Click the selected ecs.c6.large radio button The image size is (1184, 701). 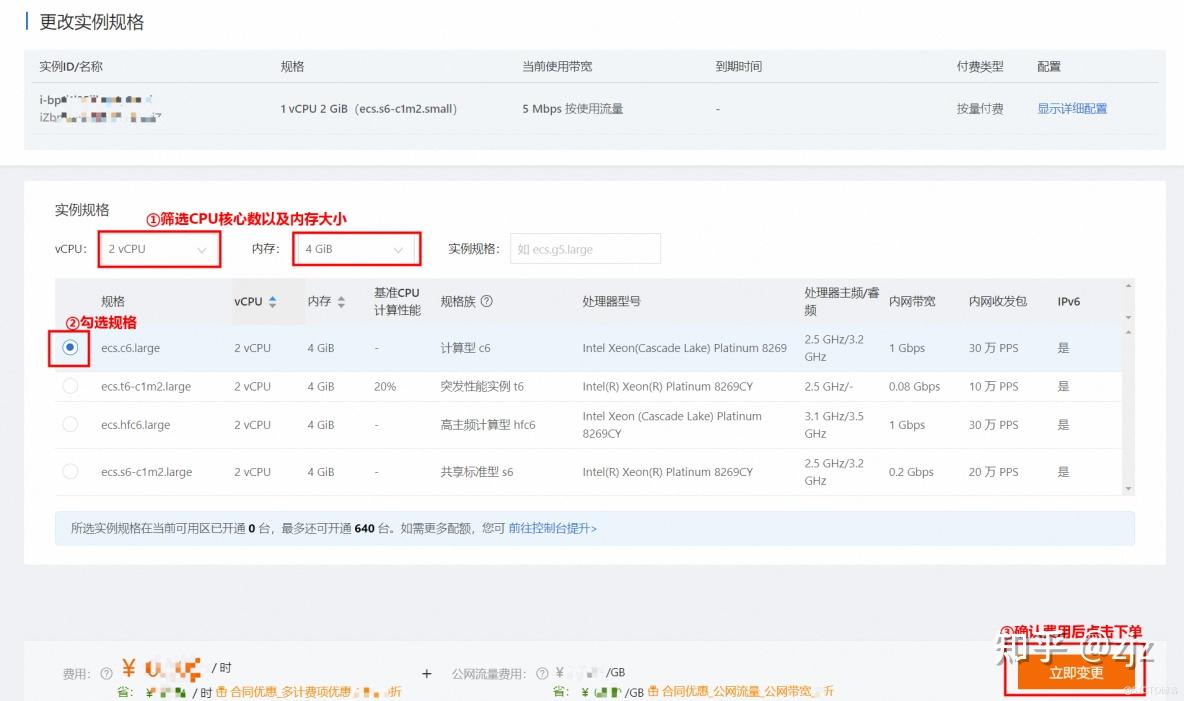[69, 348]
